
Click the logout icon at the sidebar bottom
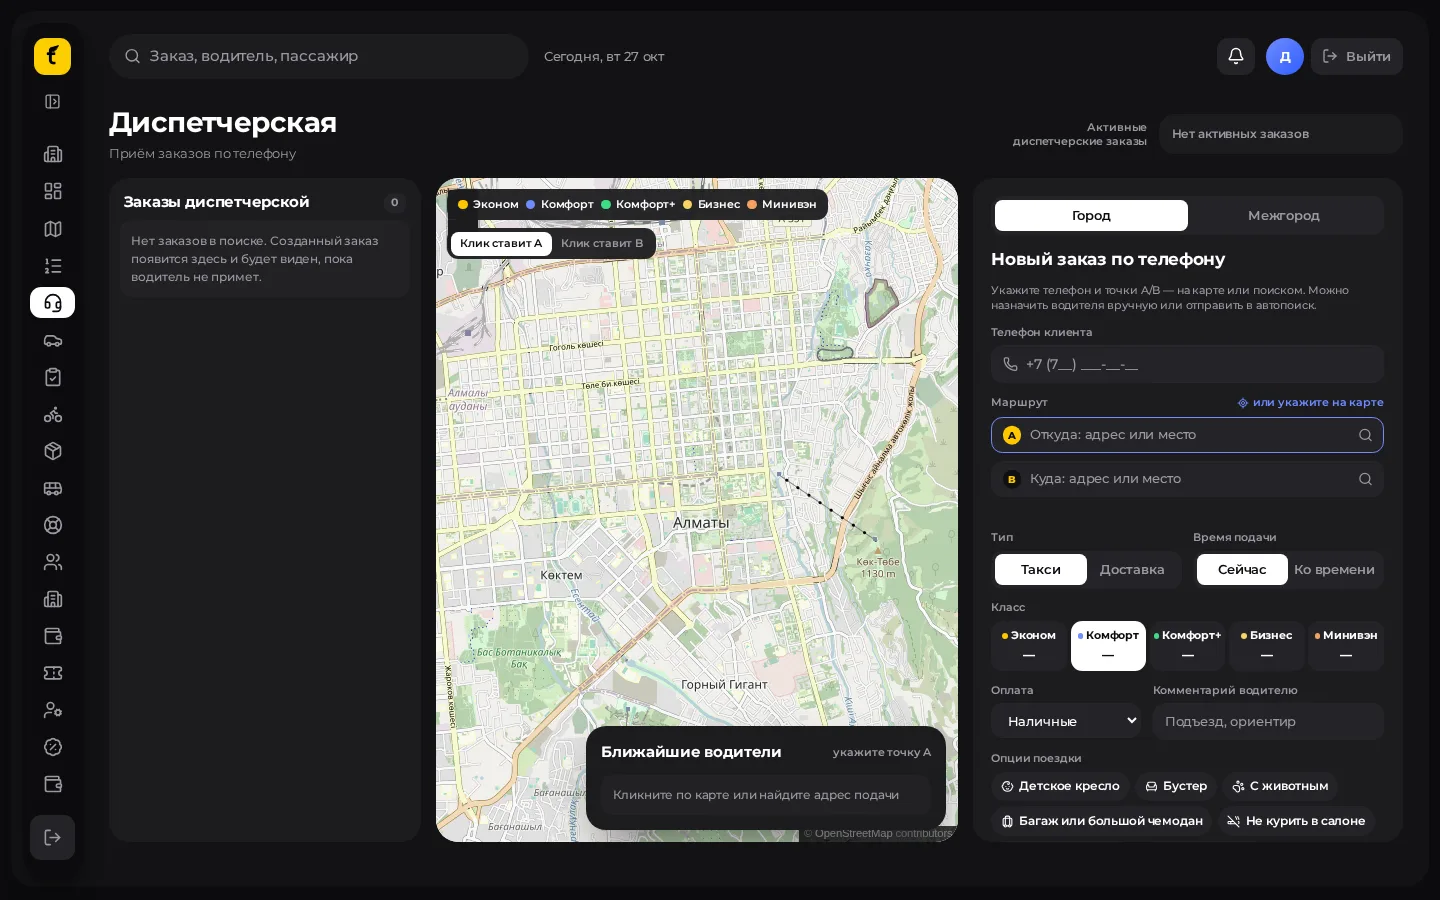pos(53,837)
